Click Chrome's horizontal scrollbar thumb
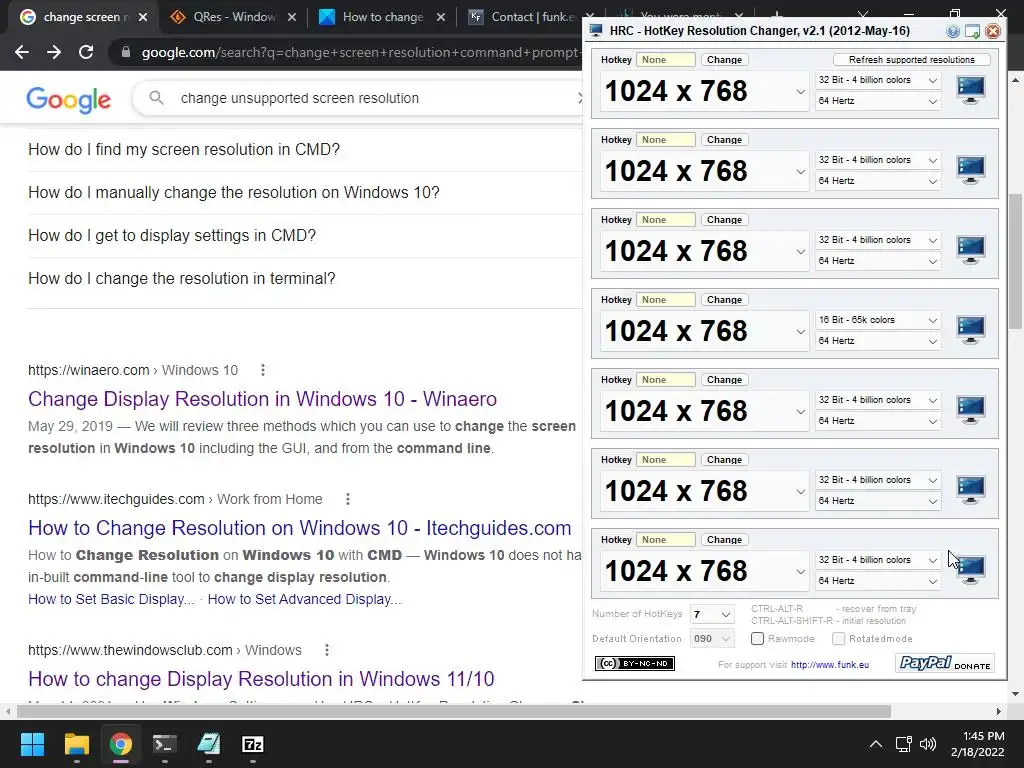Image resolution: width=1024 pixels, height=768 pixels. (x=454, y=711)
